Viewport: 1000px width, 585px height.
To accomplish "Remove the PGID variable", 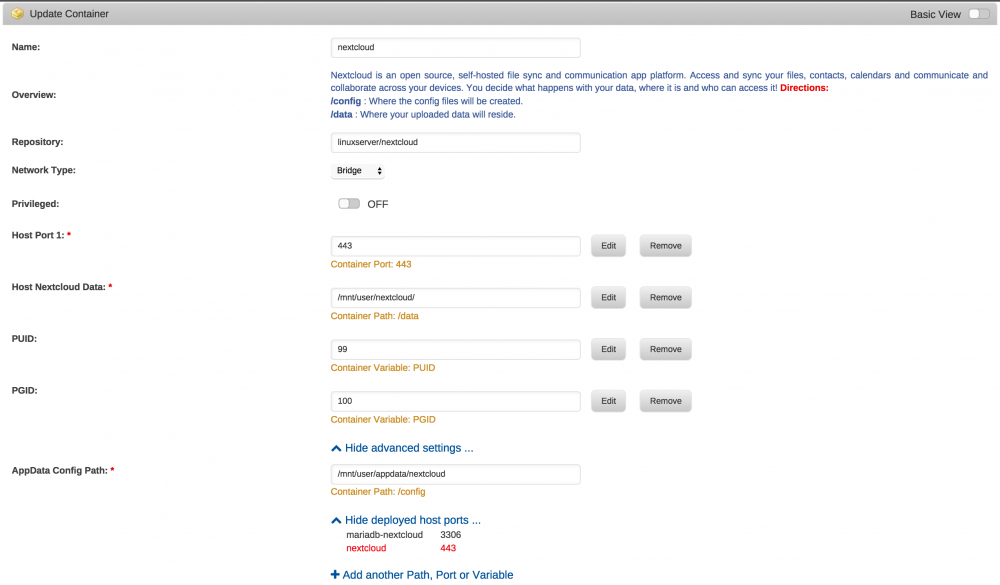I will (665, 401).
